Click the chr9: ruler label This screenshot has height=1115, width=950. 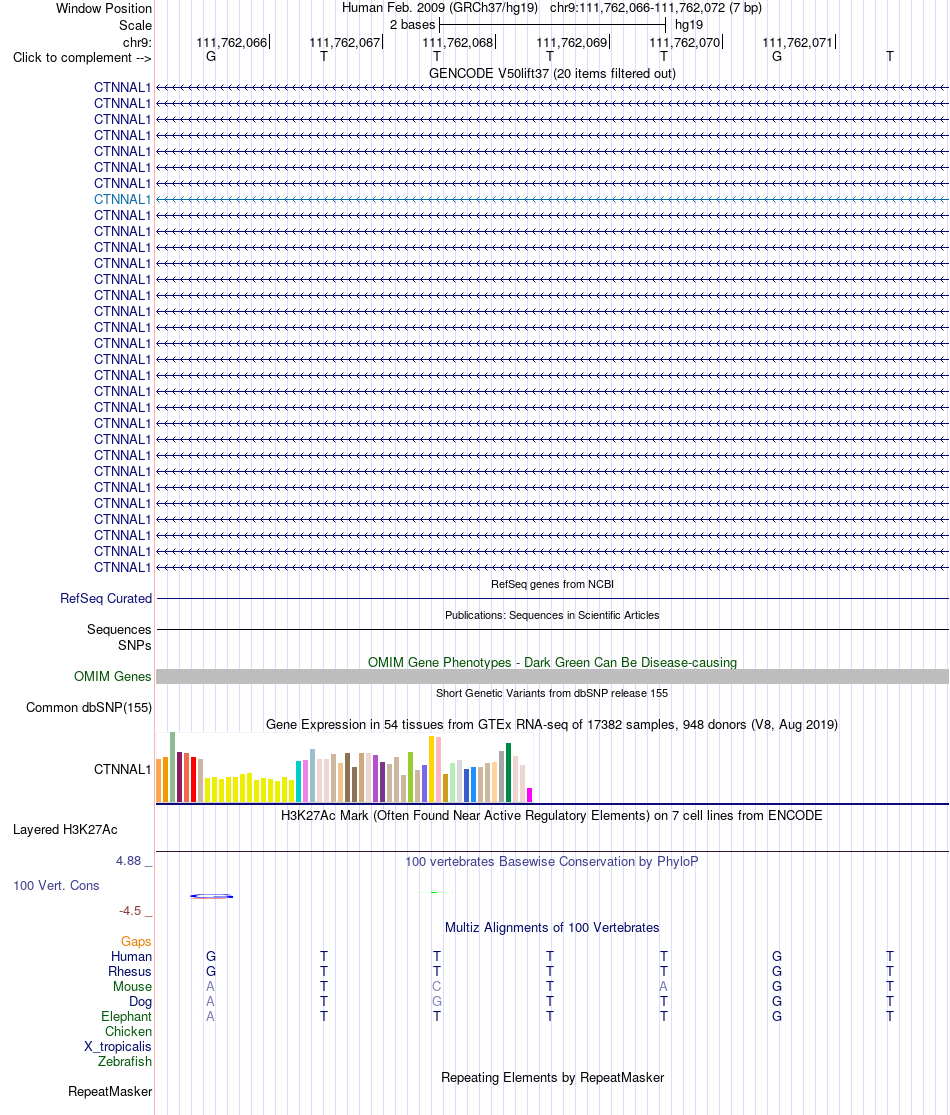pyautogui.click(x=137, y=43)
